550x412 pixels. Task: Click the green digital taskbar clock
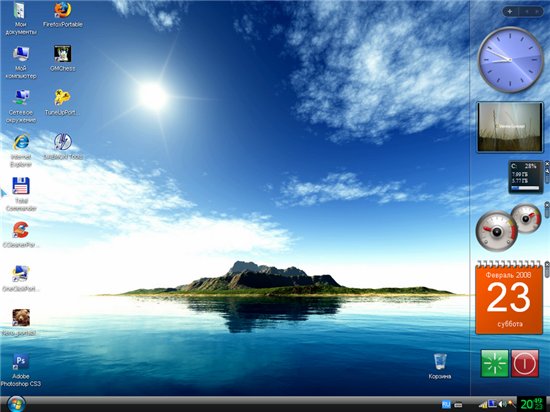pos(531,404)
